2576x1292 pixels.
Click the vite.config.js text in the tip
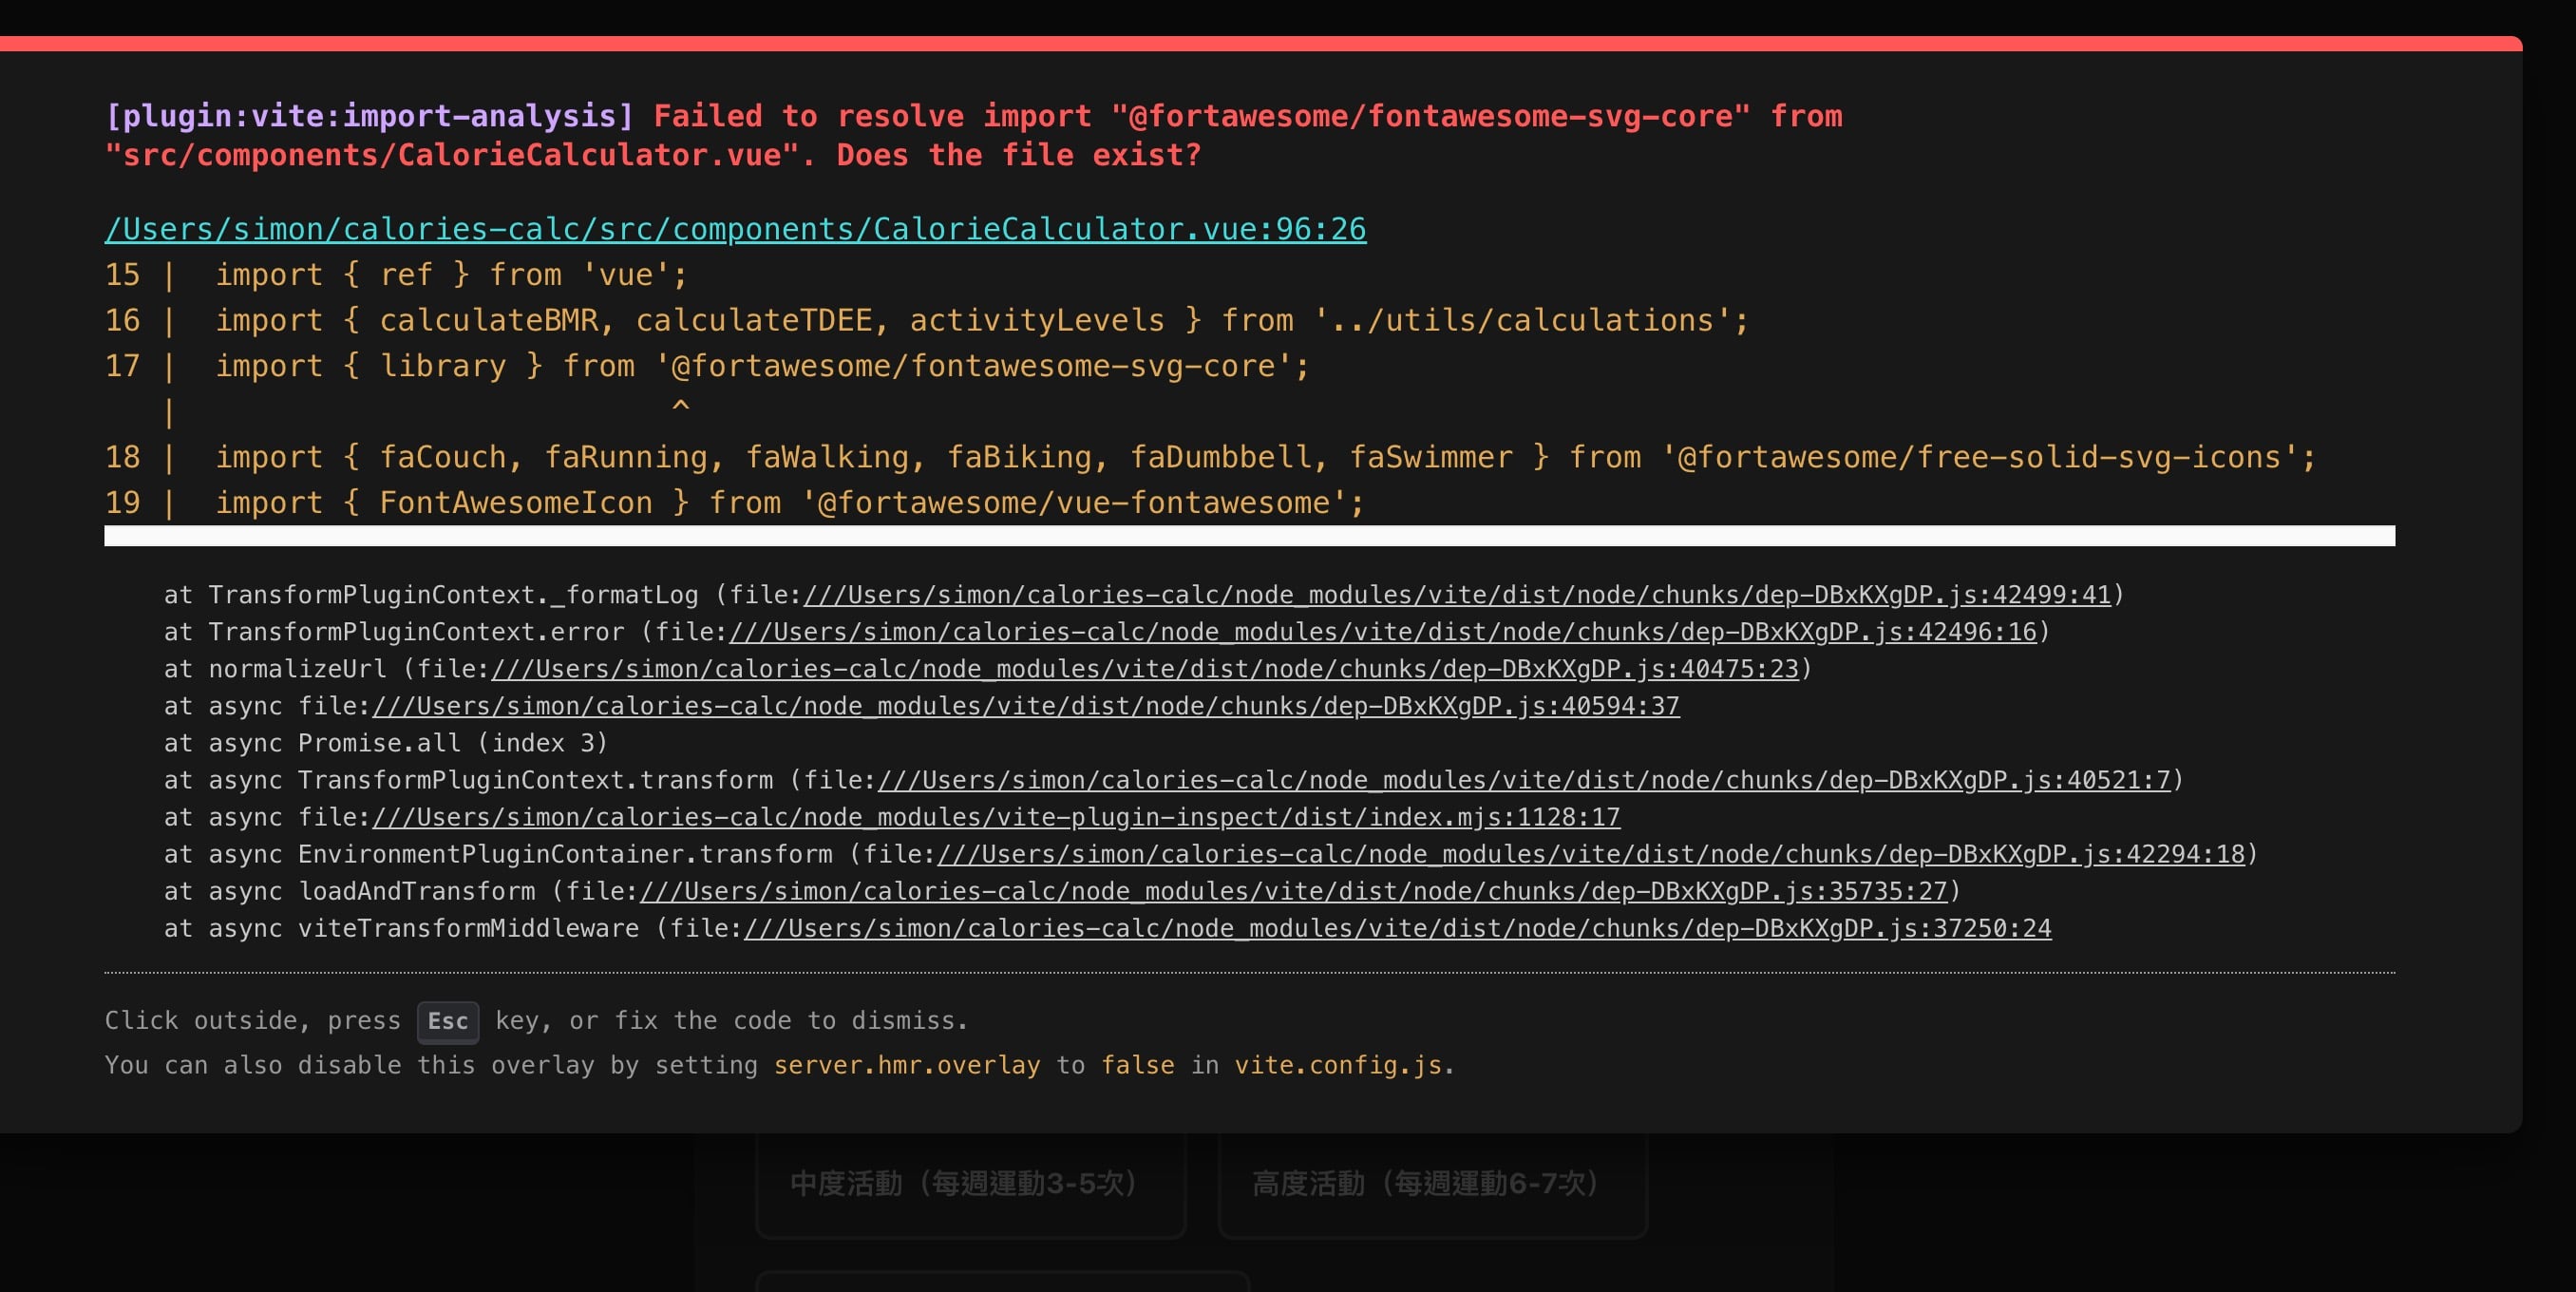[1337, 1065]
